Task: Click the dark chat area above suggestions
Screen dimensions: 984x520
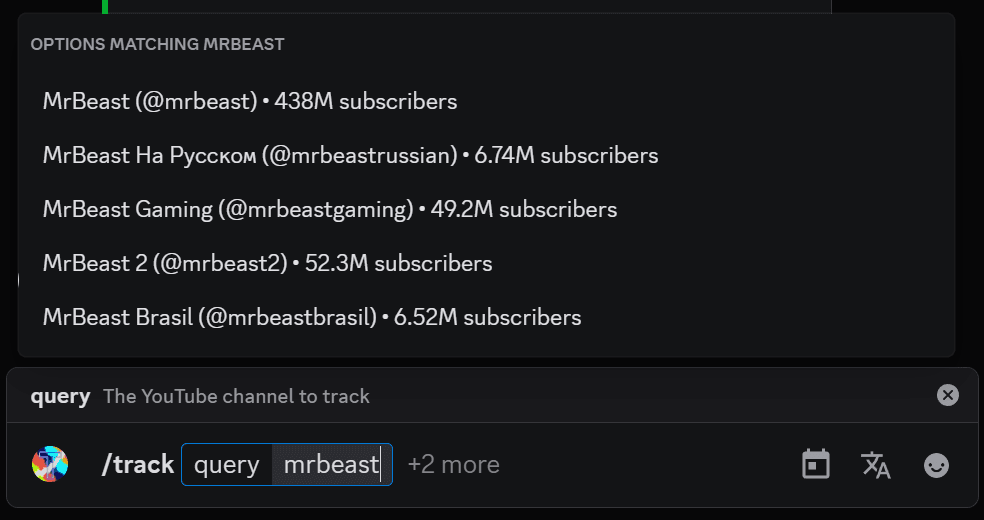Action: [x=450, y=5]
